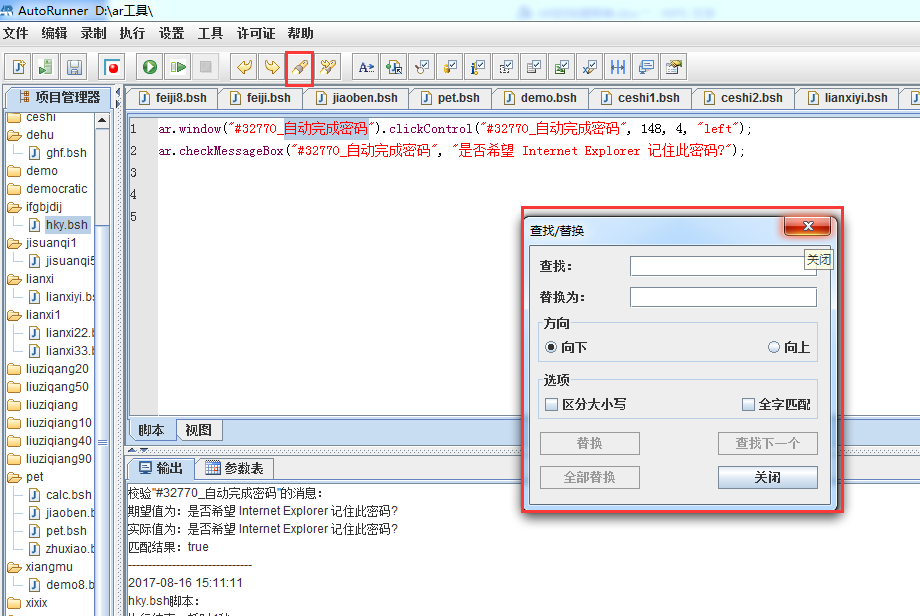Image resolution: width=920 pixels, height=616 pixels.
Task: Click the dashed-selection checkpoint toolbar icon
Action: click(506, 67)
